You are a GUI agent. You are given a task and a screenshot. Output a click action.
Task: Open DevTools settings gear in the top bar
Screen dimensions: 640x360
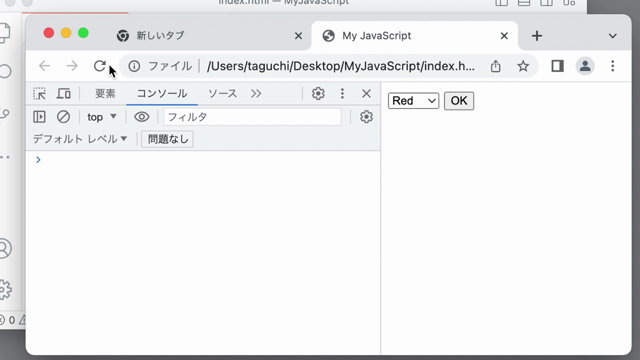[318, 94]
